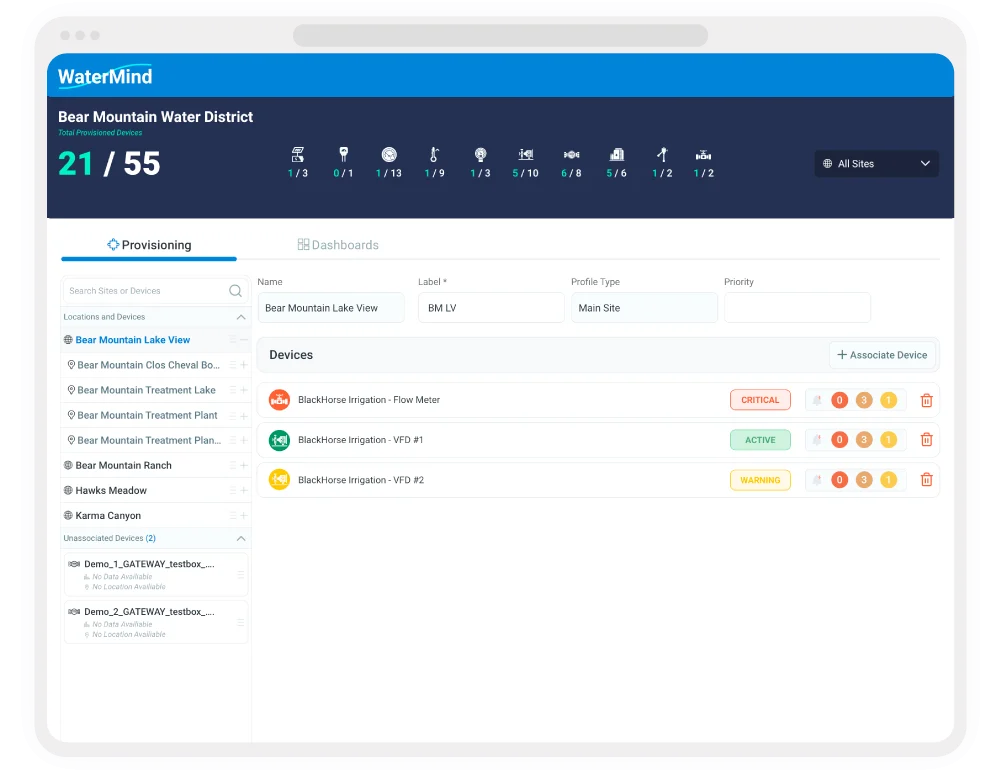Click yellow 1 alert count on VFD #2 row
The width and height of the screenshot is (1001, 780).
point(889,480)
